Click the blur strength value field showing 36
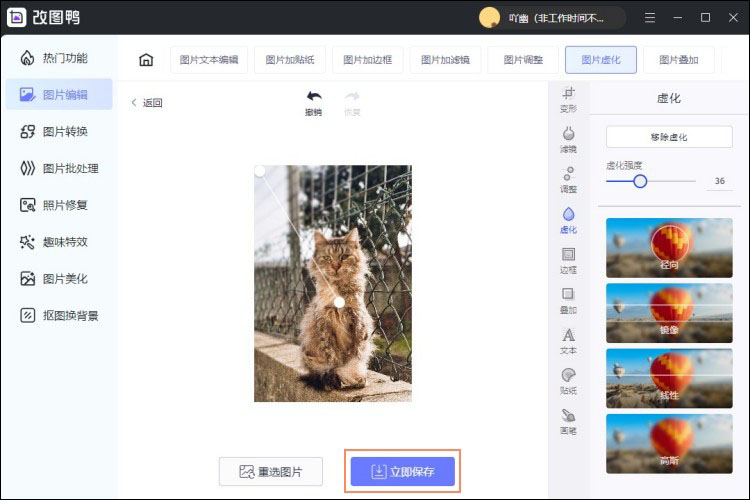This screenshot has height=500, width=750. (719, 181)
